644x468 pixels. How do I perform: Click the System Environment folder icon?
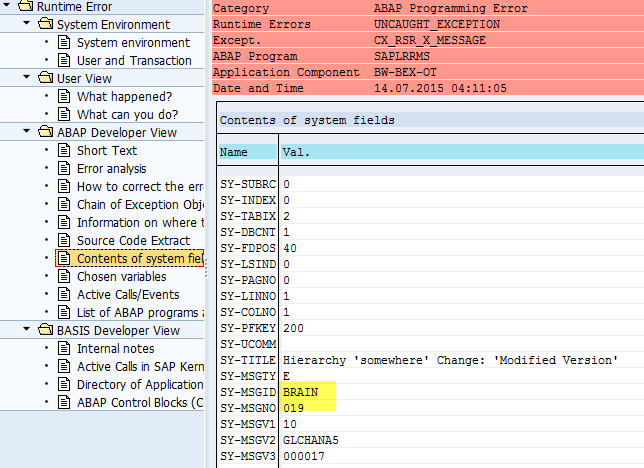[46, 24]
